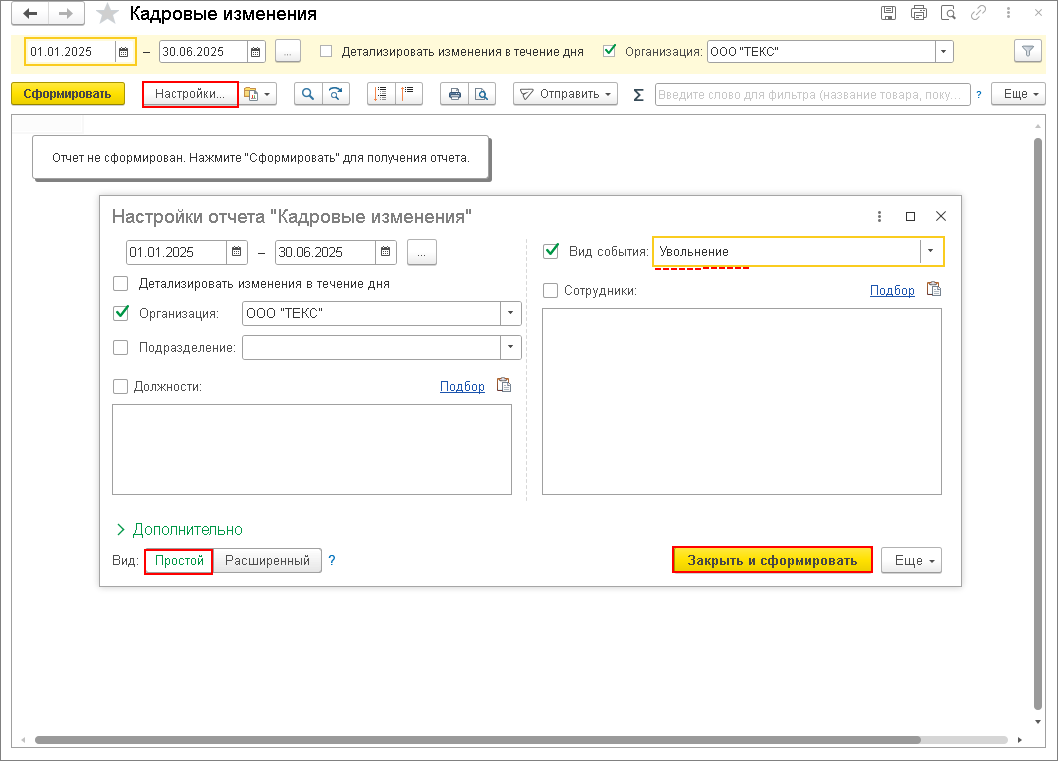
Task: Expand the Дополнительно section
Action: [179, 530]
